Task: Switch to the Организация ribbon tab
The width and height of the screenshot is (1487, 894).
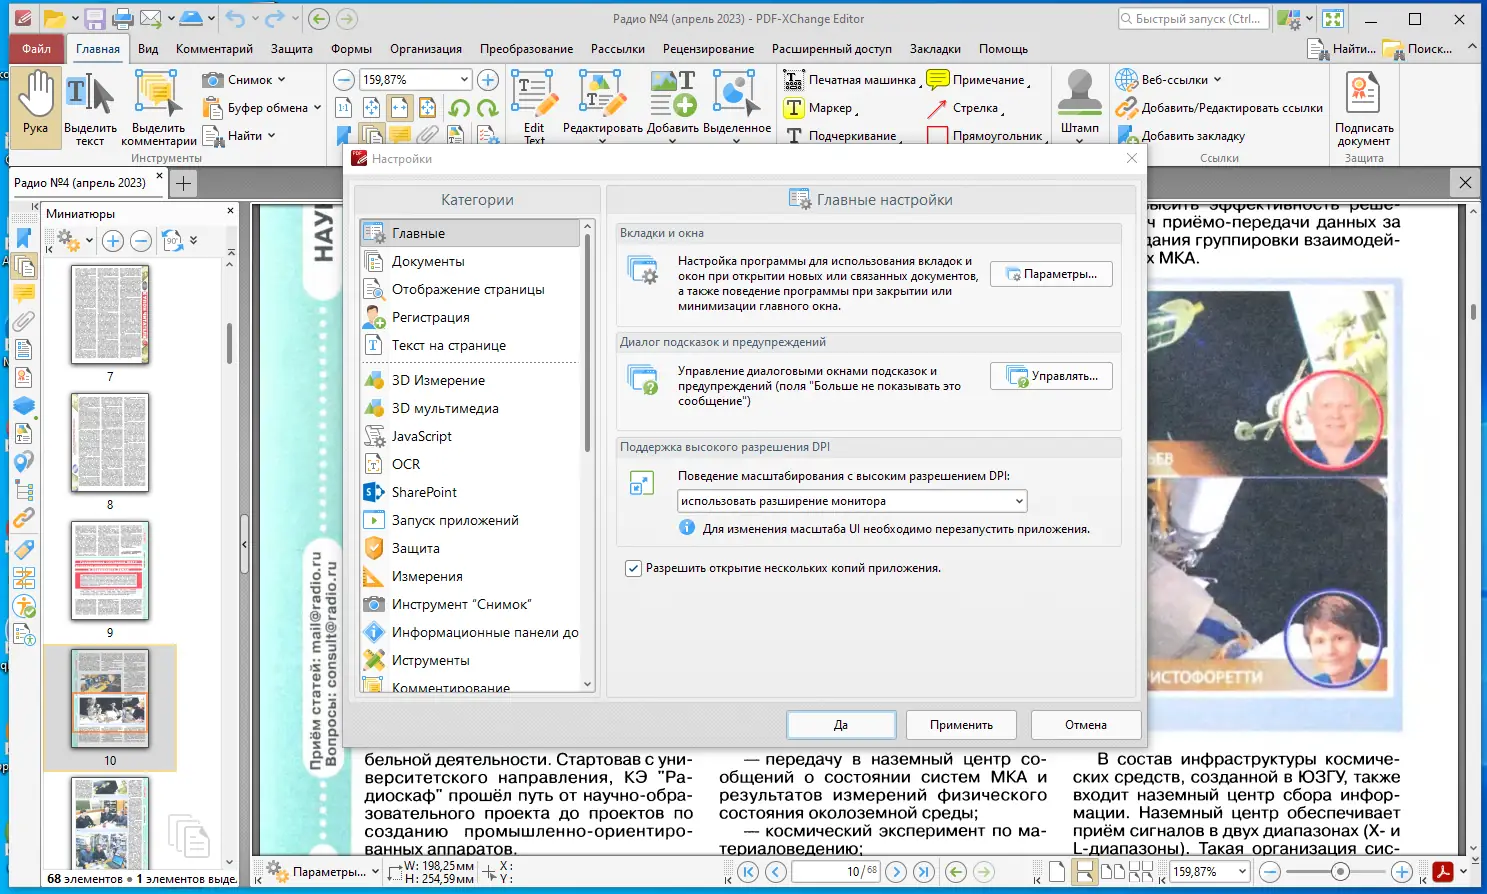Action: click(x=426, y=49)
